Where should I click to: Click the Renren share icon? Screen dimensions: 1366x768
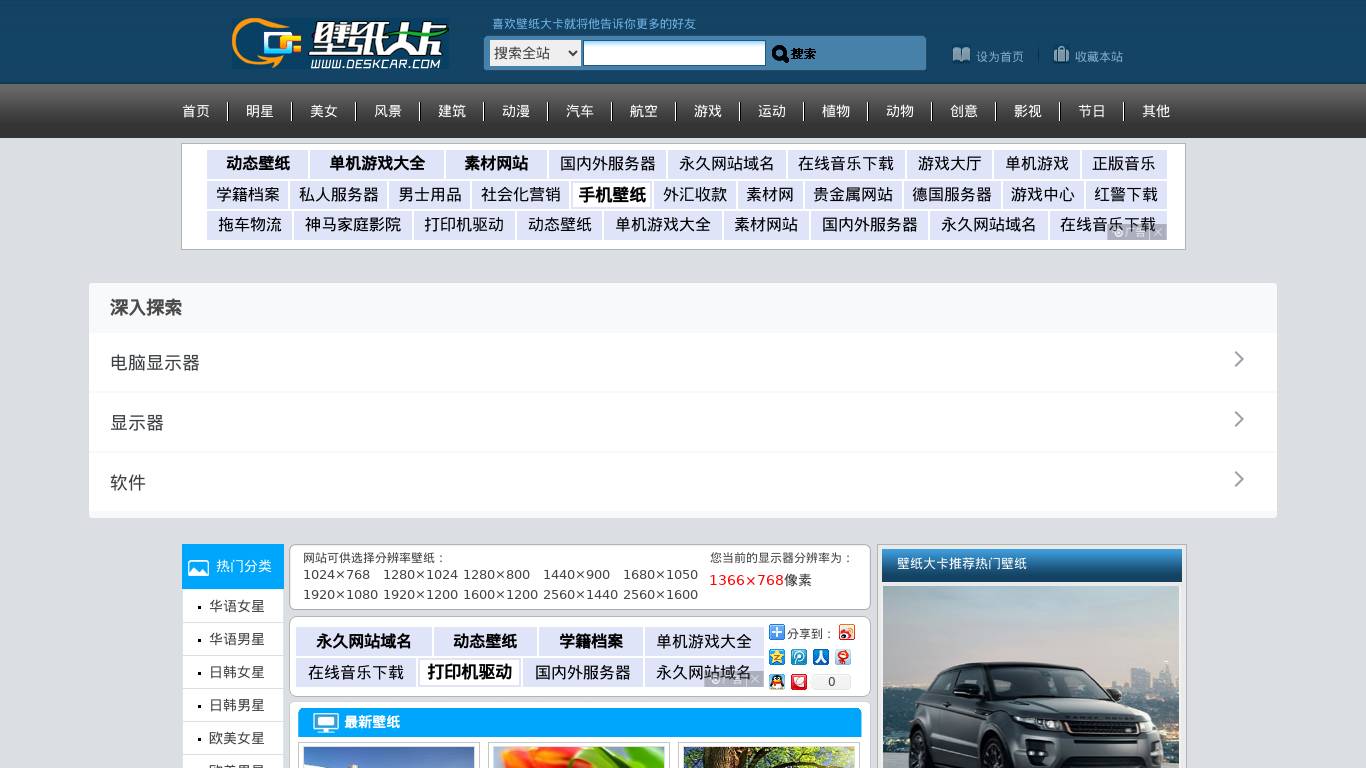(821, 657)
